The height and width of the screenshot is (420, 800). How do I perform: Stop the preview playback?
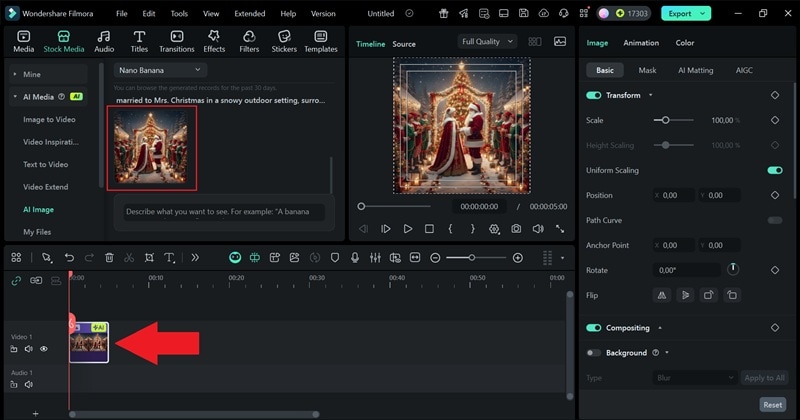(430, 229)
